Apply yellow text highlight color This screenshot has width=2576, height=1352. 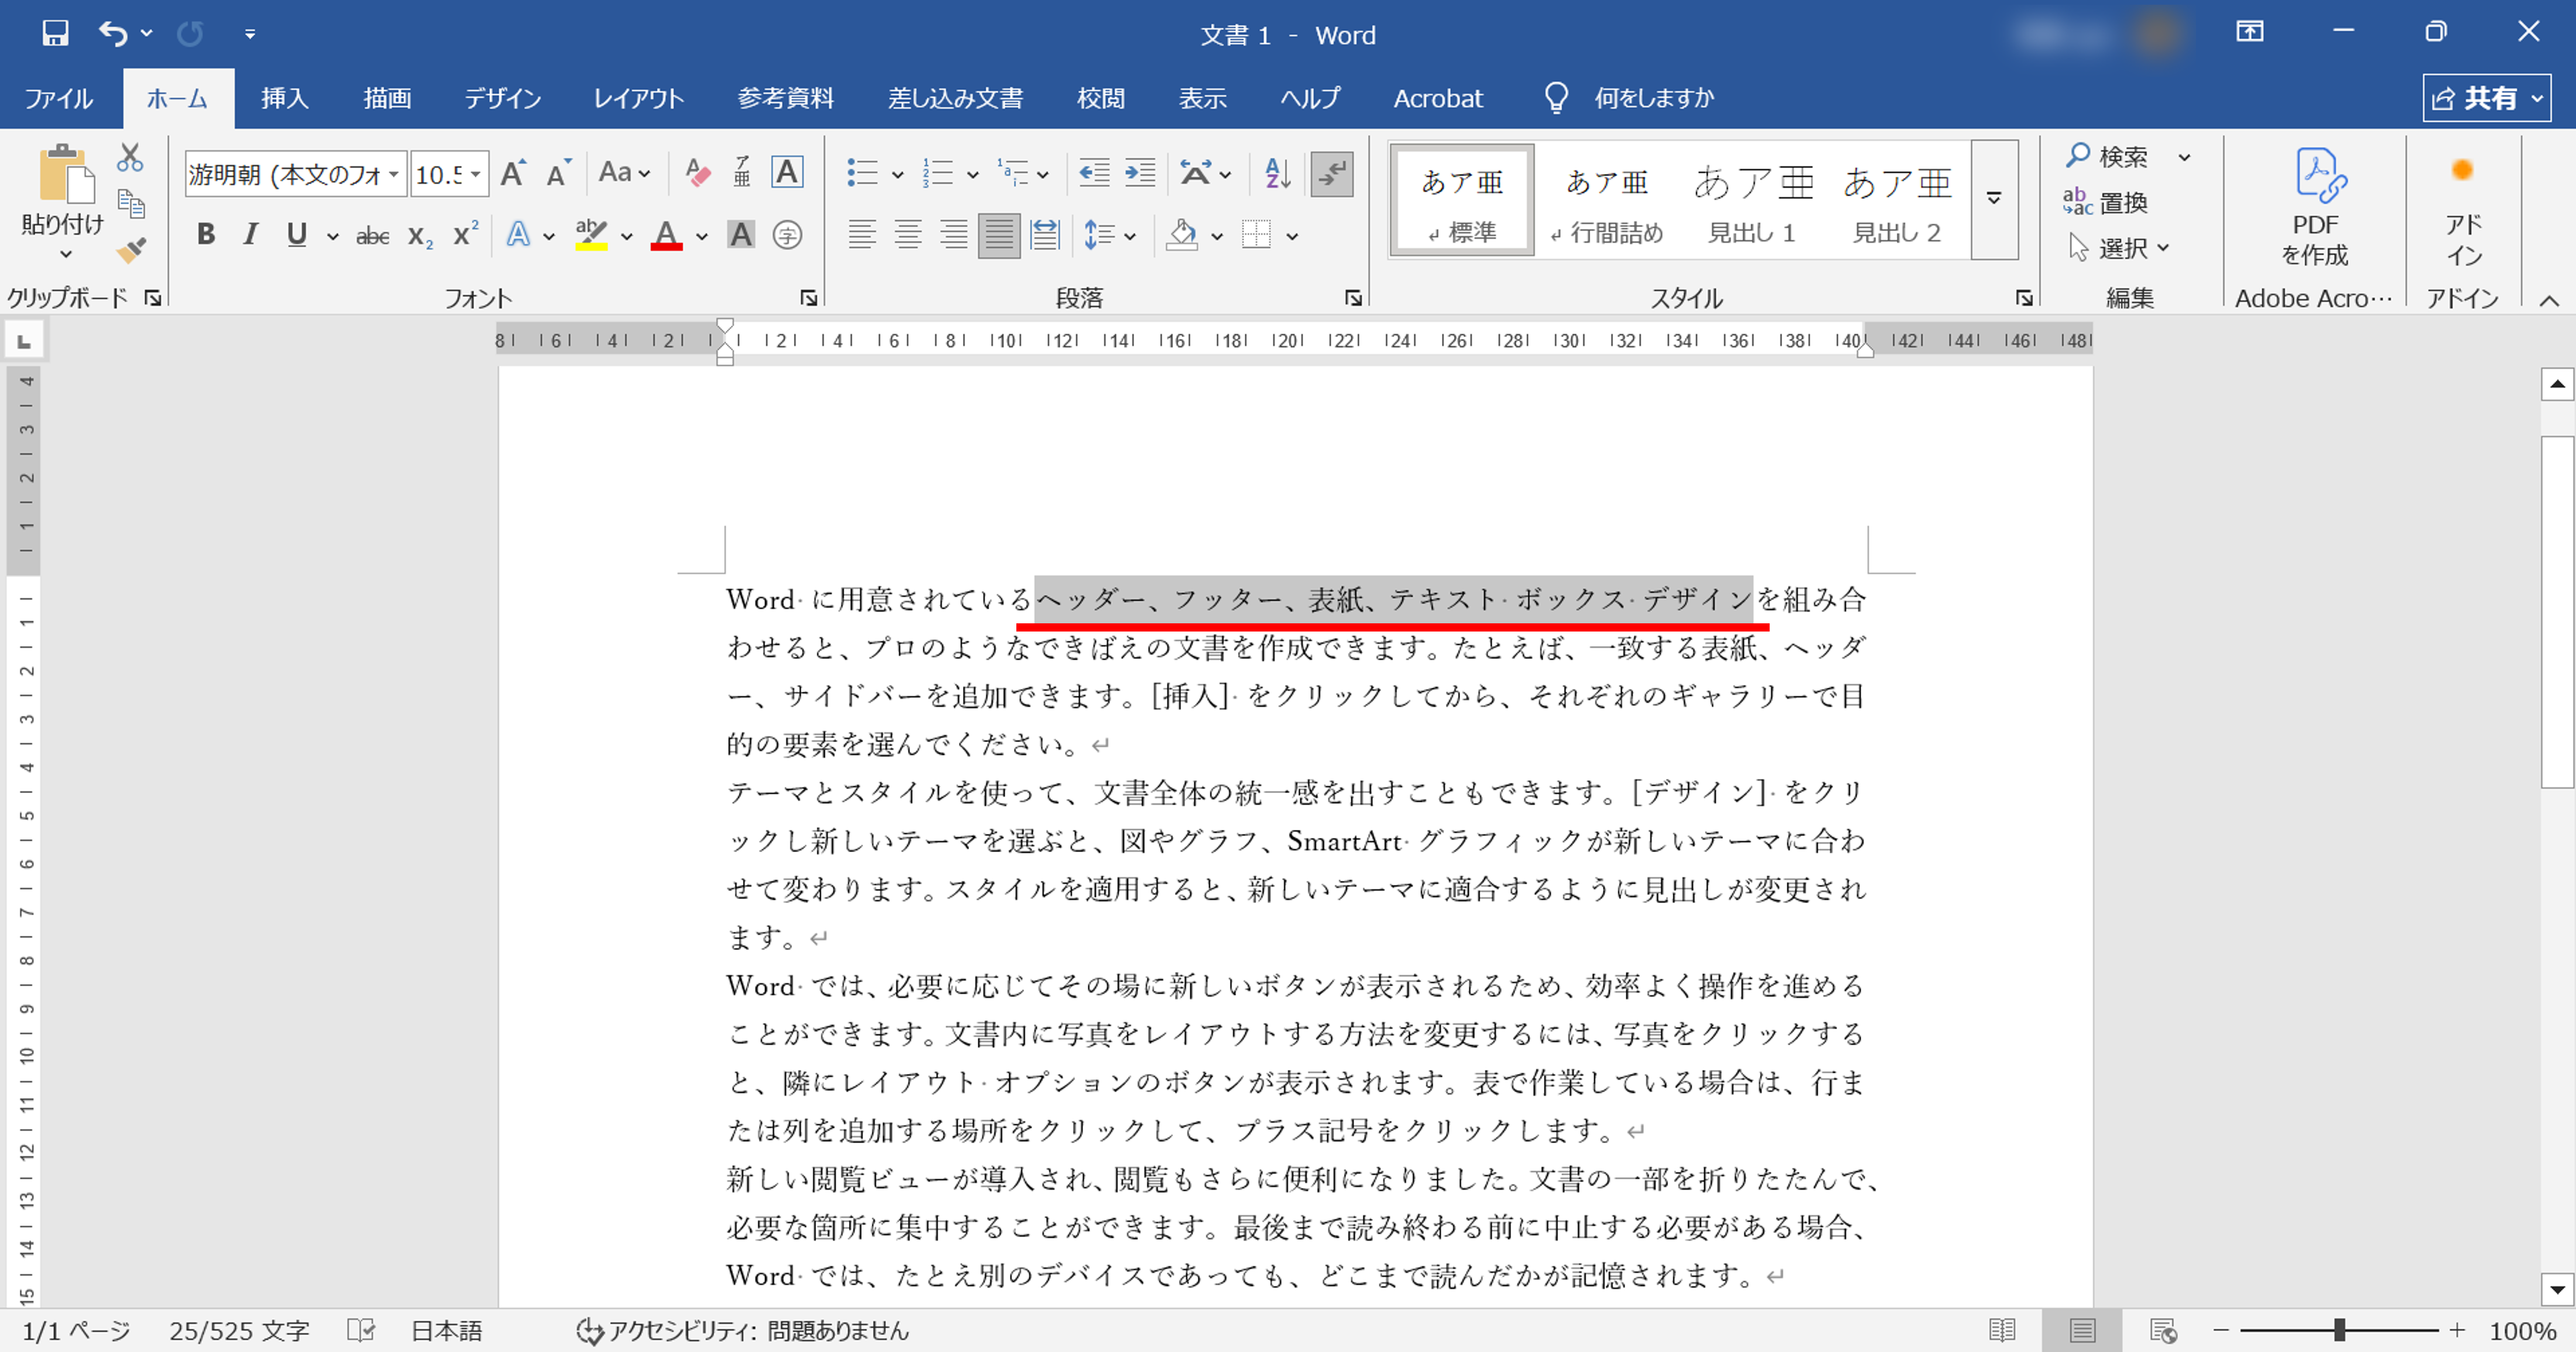(x=591, y=236)
